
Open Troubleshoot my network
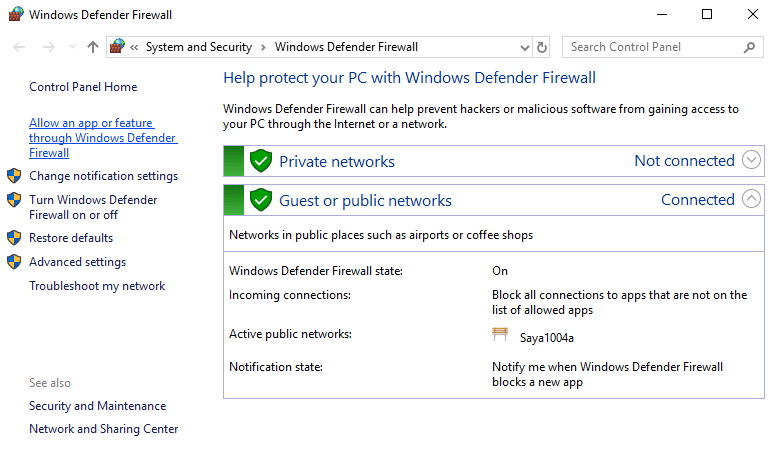[97, 286]
